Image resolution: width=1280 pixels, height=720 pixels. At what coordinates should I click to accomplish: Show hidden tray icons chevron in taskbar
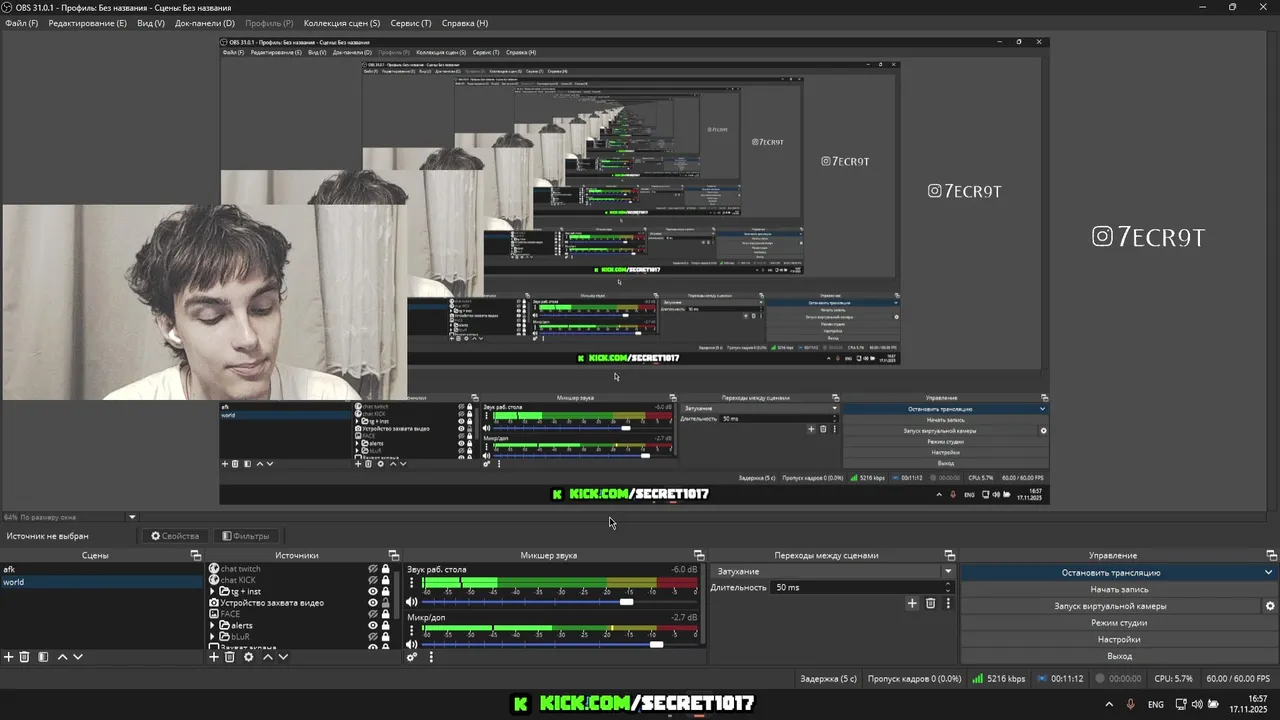point(1110,704)
